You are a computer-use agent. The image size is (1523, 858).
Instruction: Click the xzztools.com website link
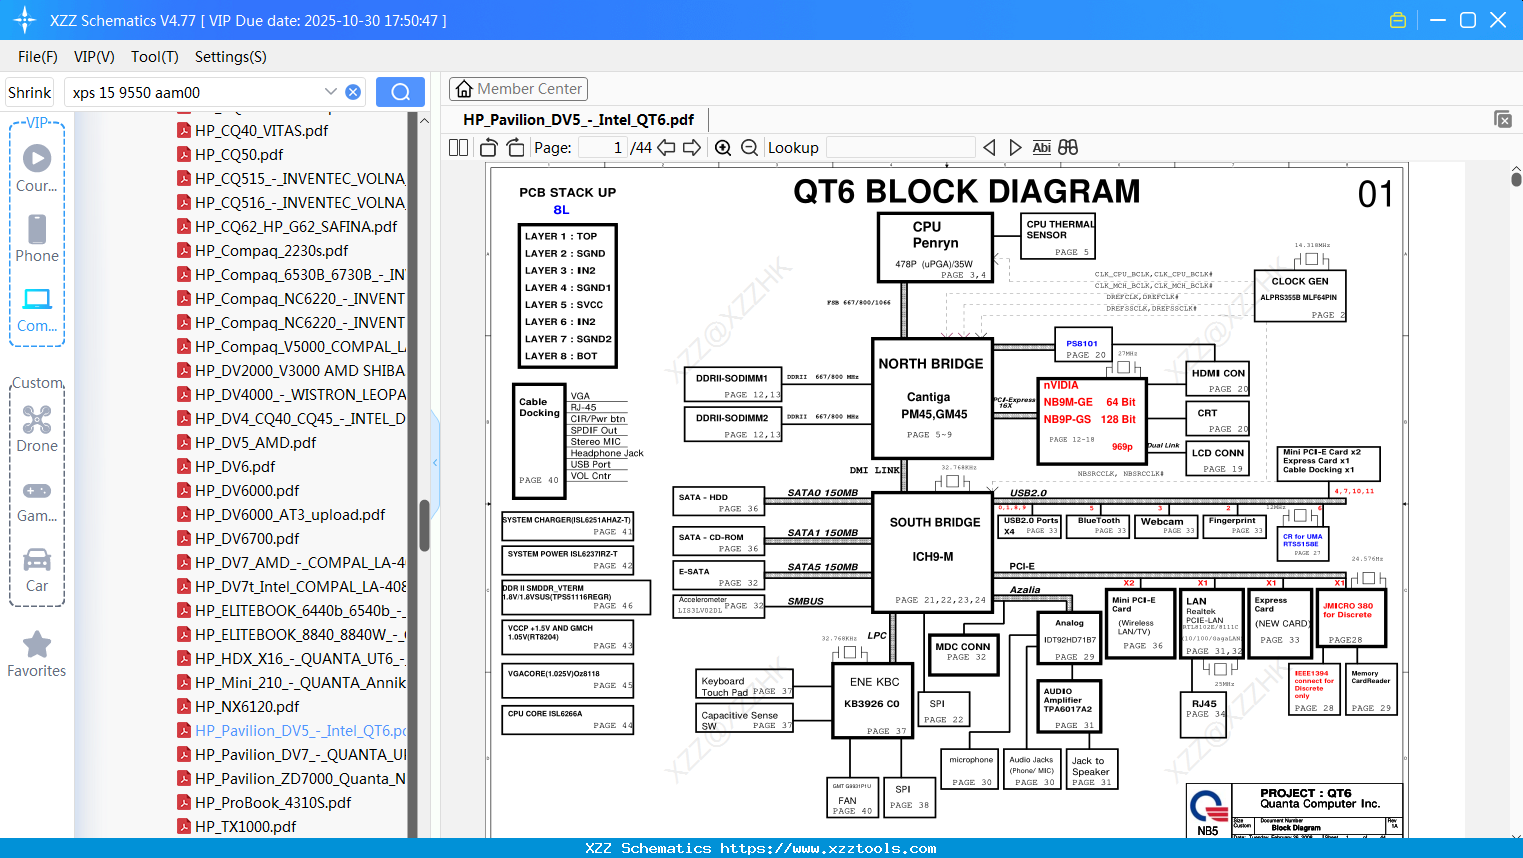coord(828,848)
